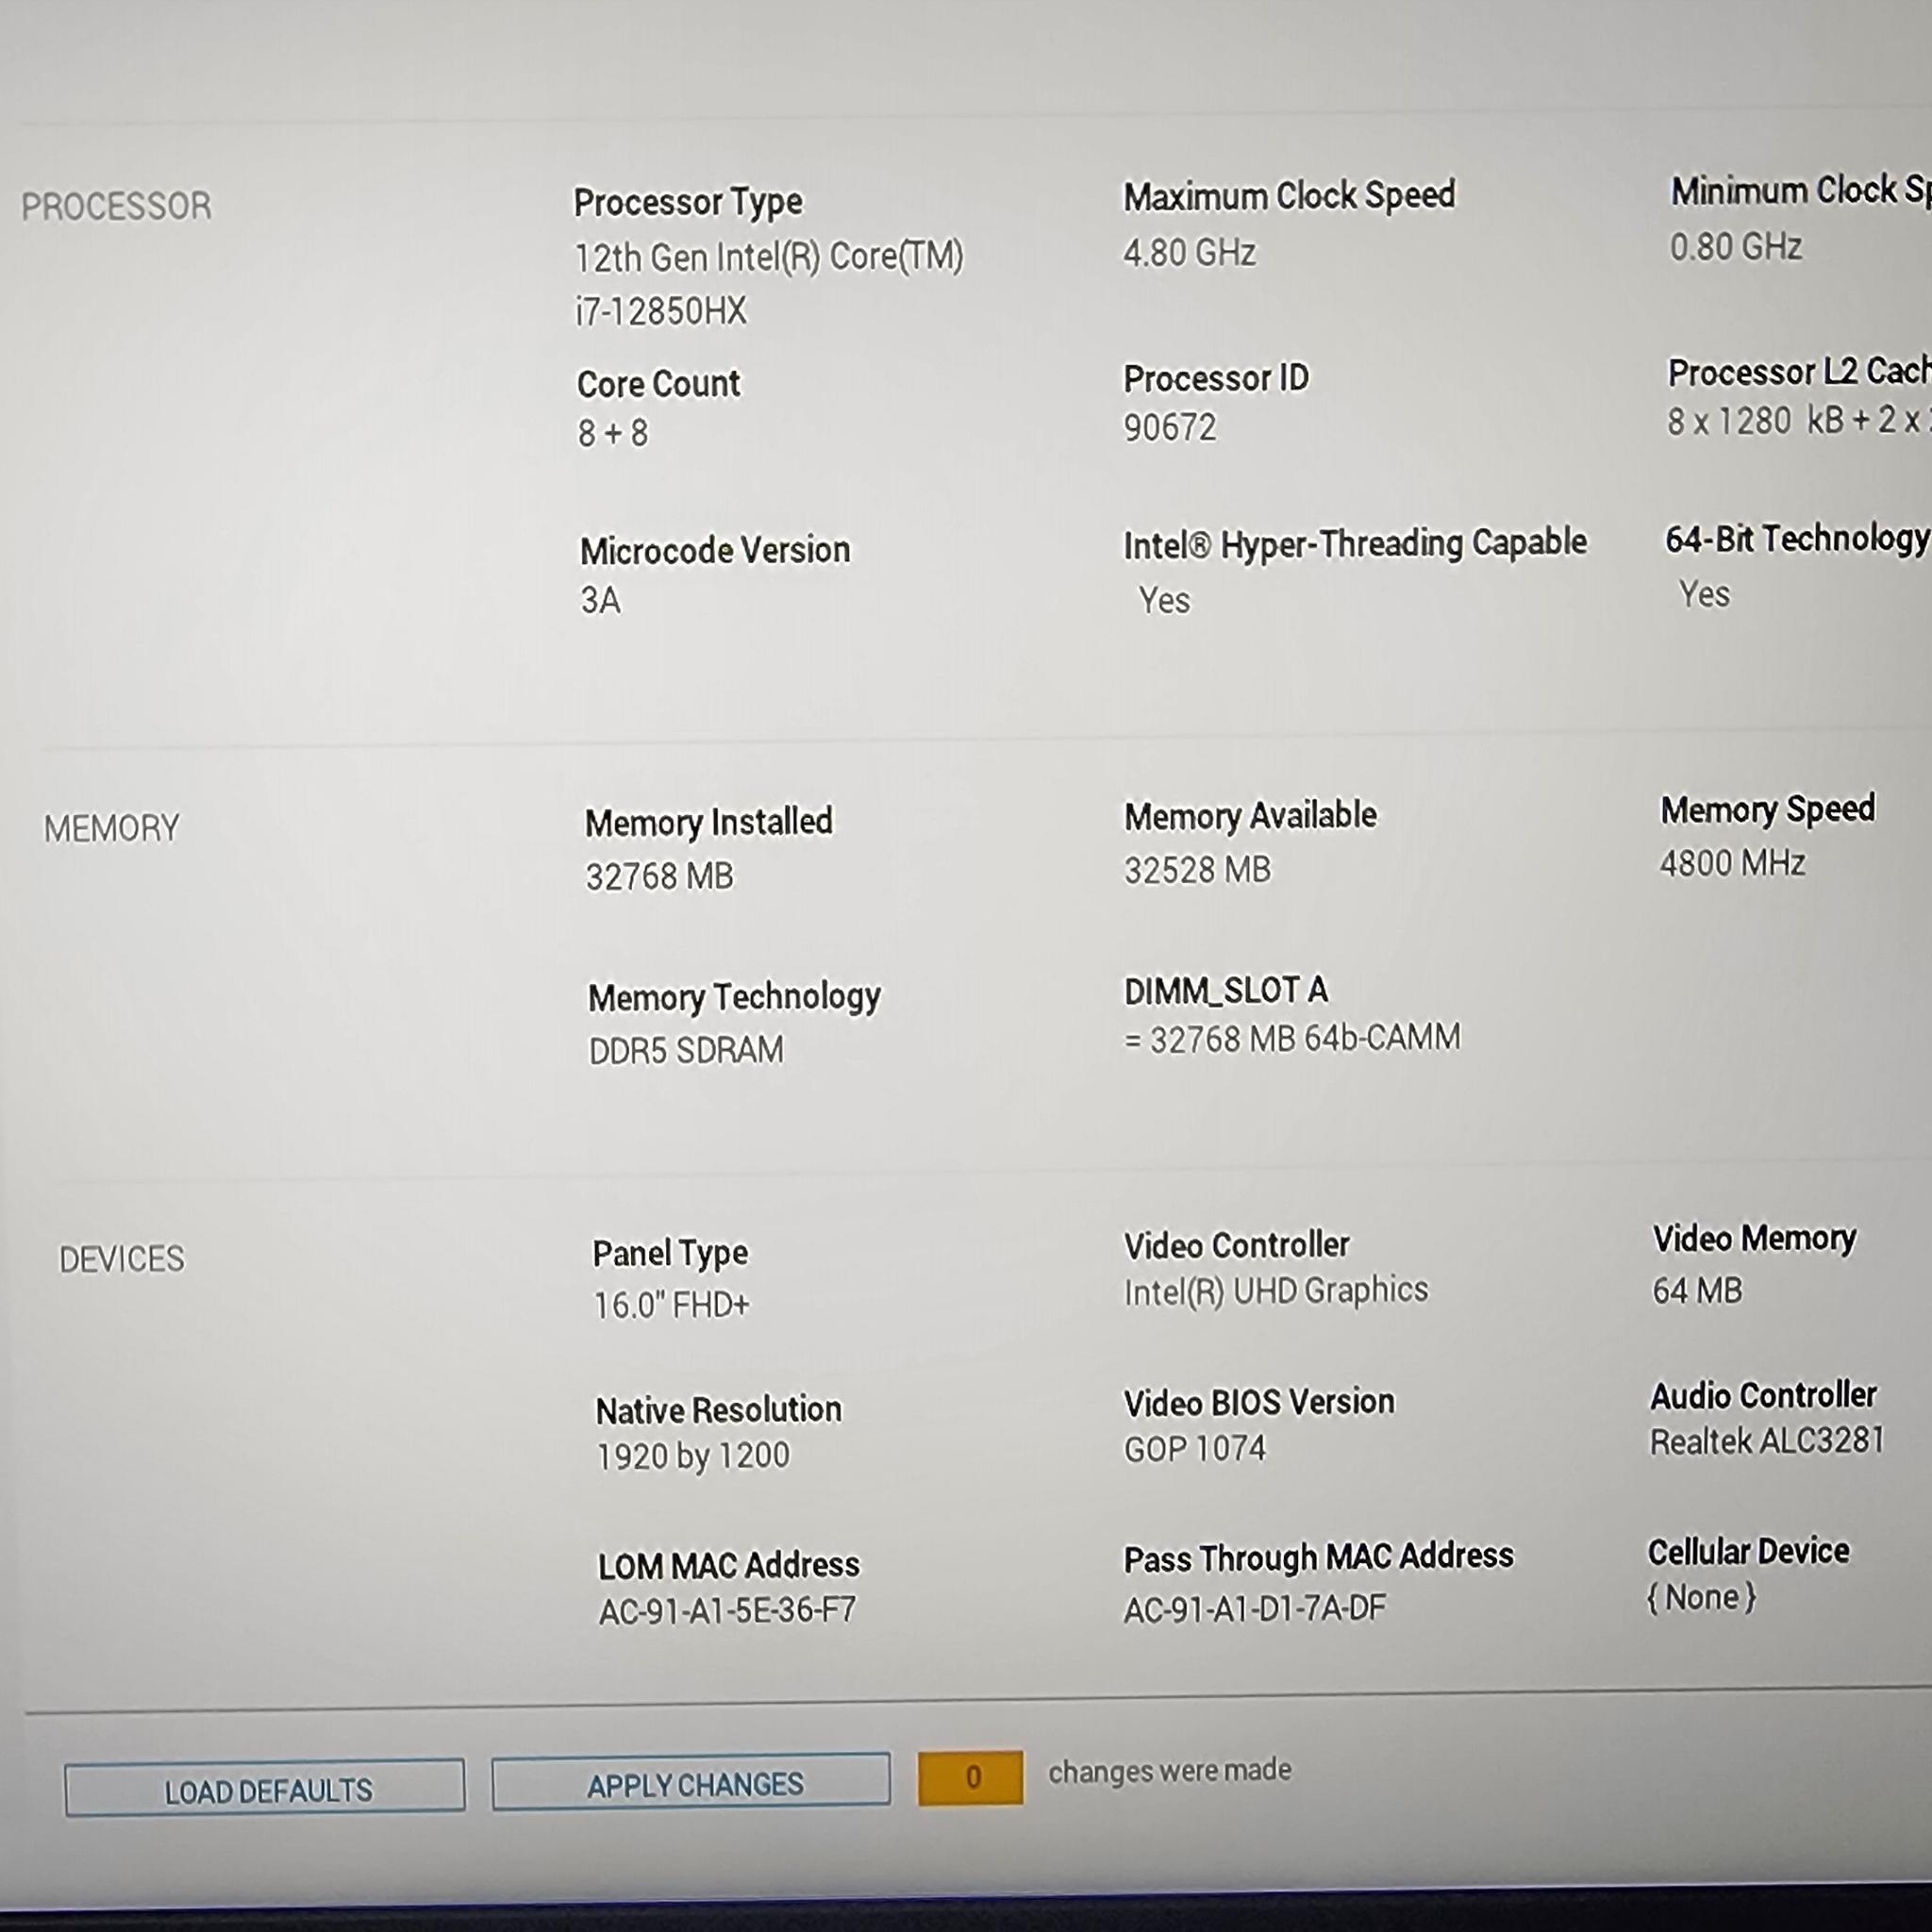Click the Video Memory label
Screen dimensions: 1932x1932
[1755, 1239]
